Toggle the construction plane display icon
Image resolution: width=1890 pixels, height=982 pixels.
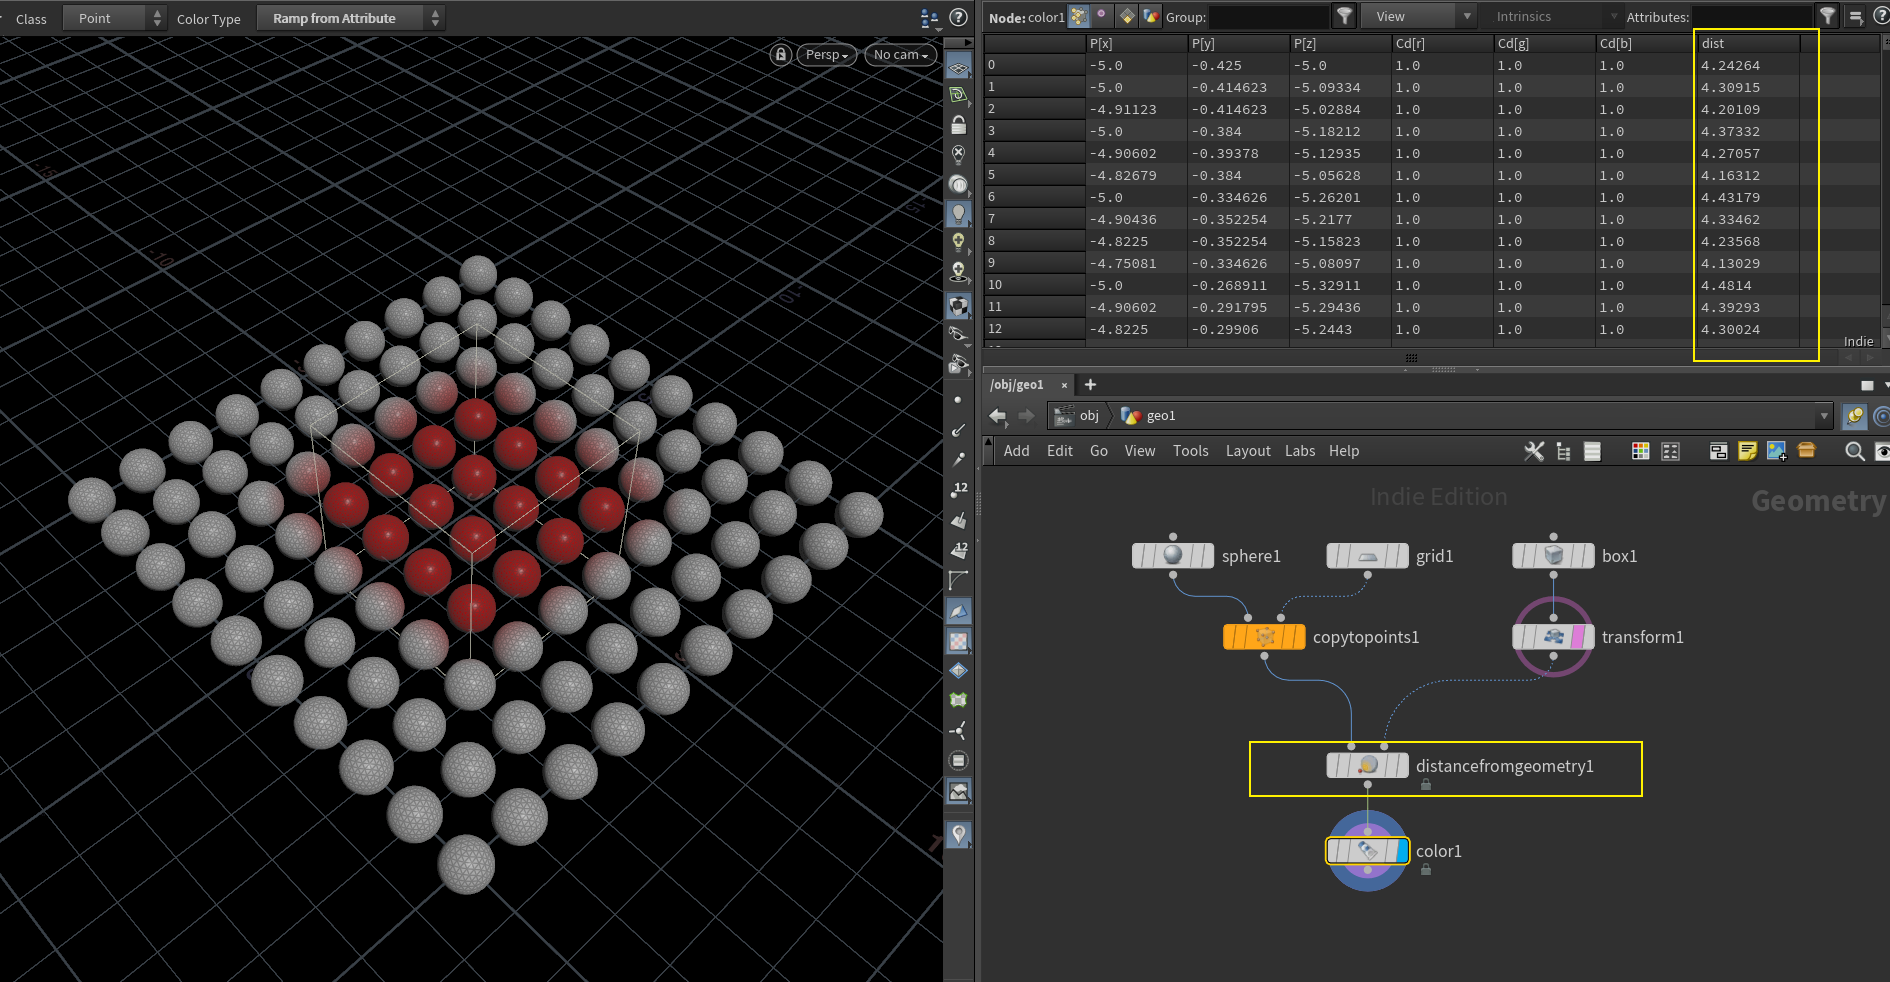(958, 67)
